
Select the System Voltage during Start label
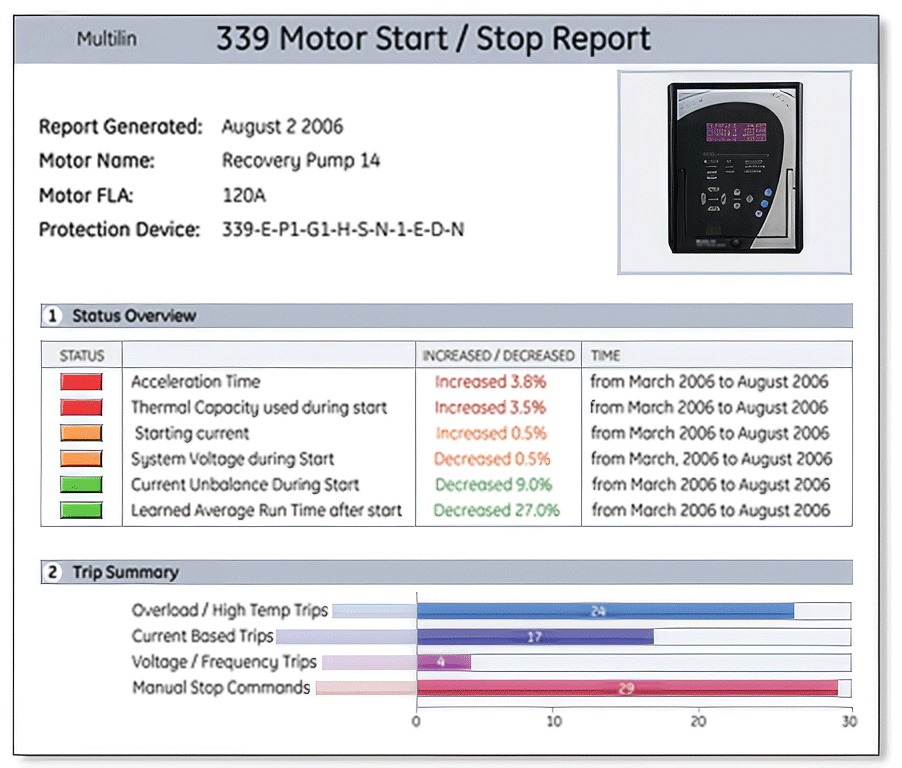[232, 459]
